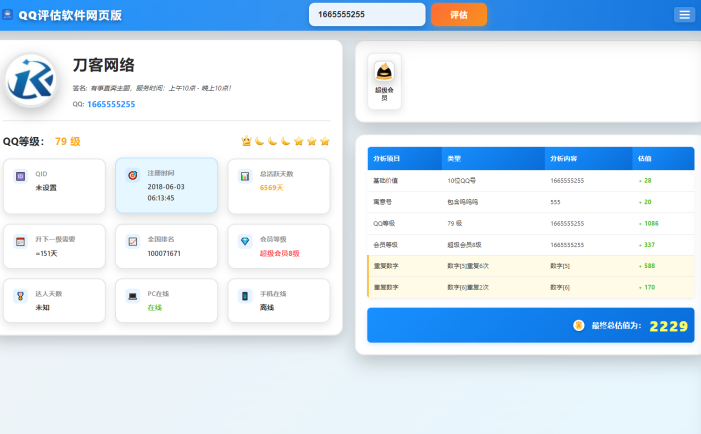Click the orange 评估 button

coord(459,15)
